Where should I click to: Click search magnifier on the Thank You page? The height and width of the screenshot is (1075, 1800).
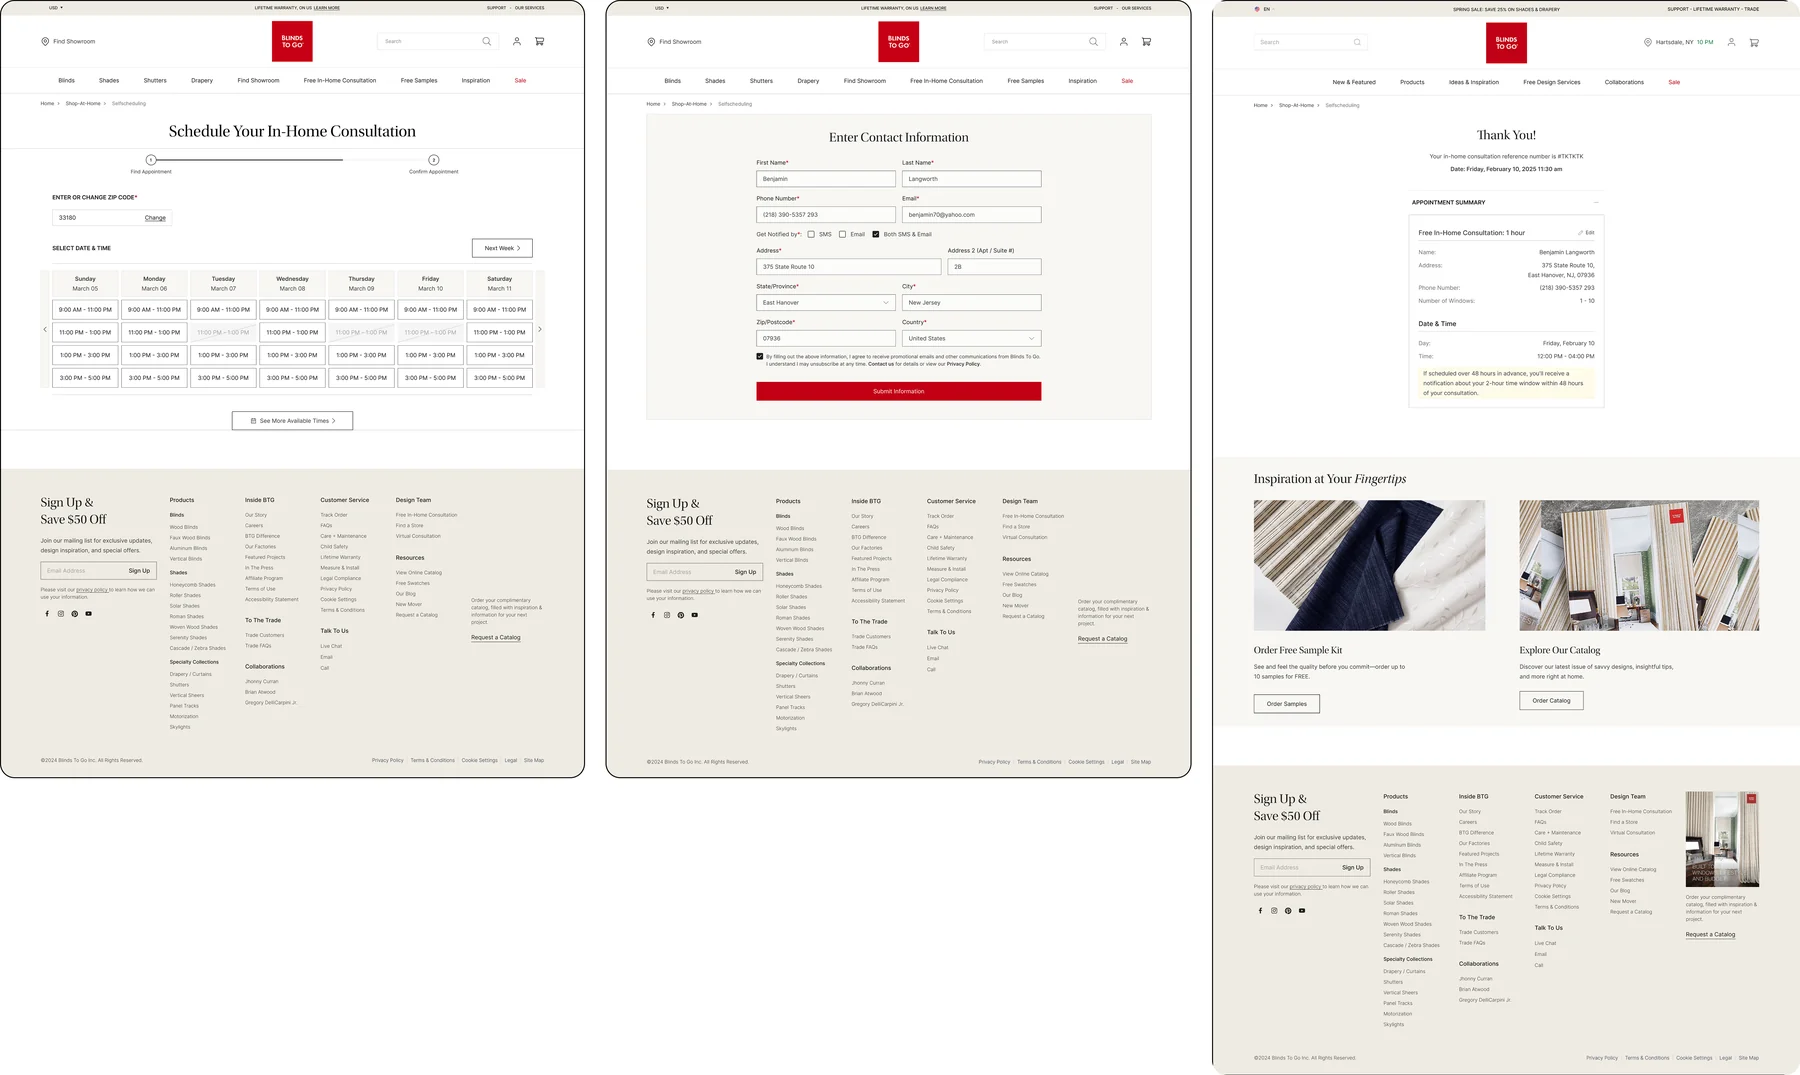pyautogui.click(x=1357, y=42)
